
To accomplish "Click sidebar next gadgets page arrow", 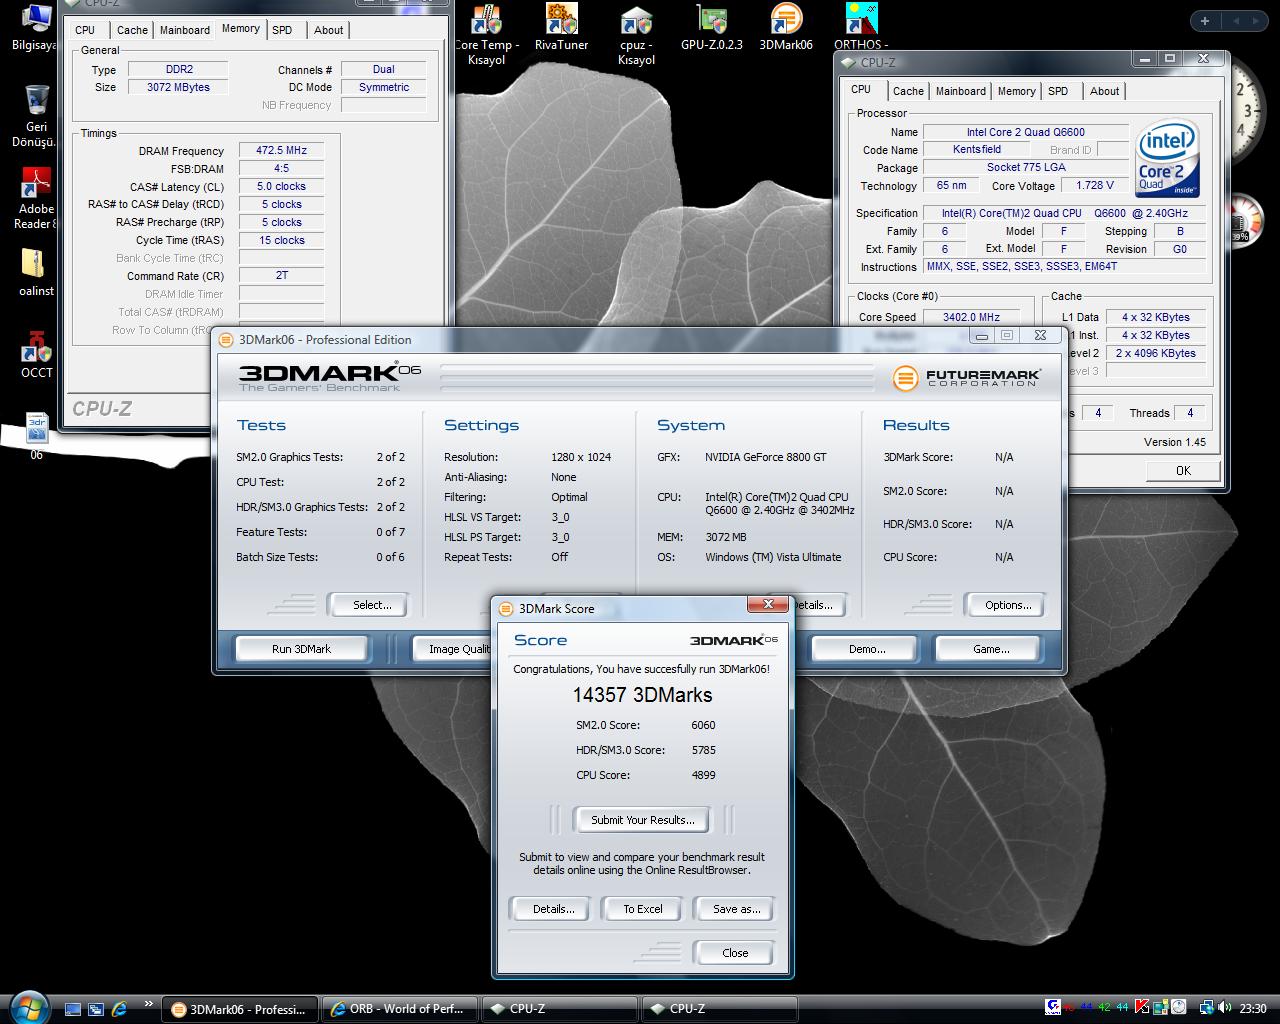I will pos(1254,20).
